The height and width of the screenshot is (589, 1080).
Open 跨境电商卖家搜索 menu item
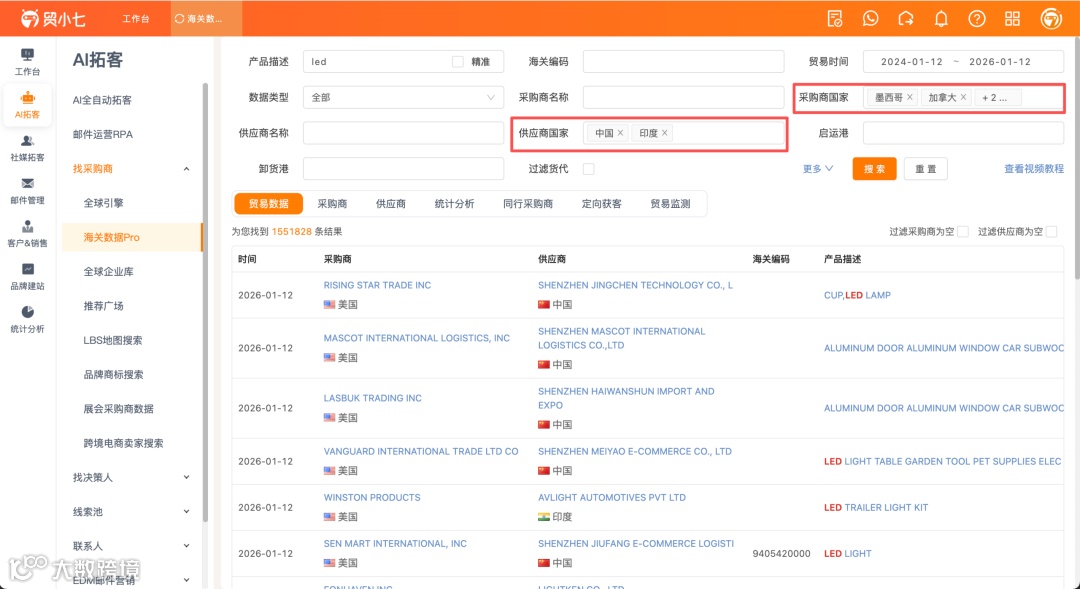point(123,443)
